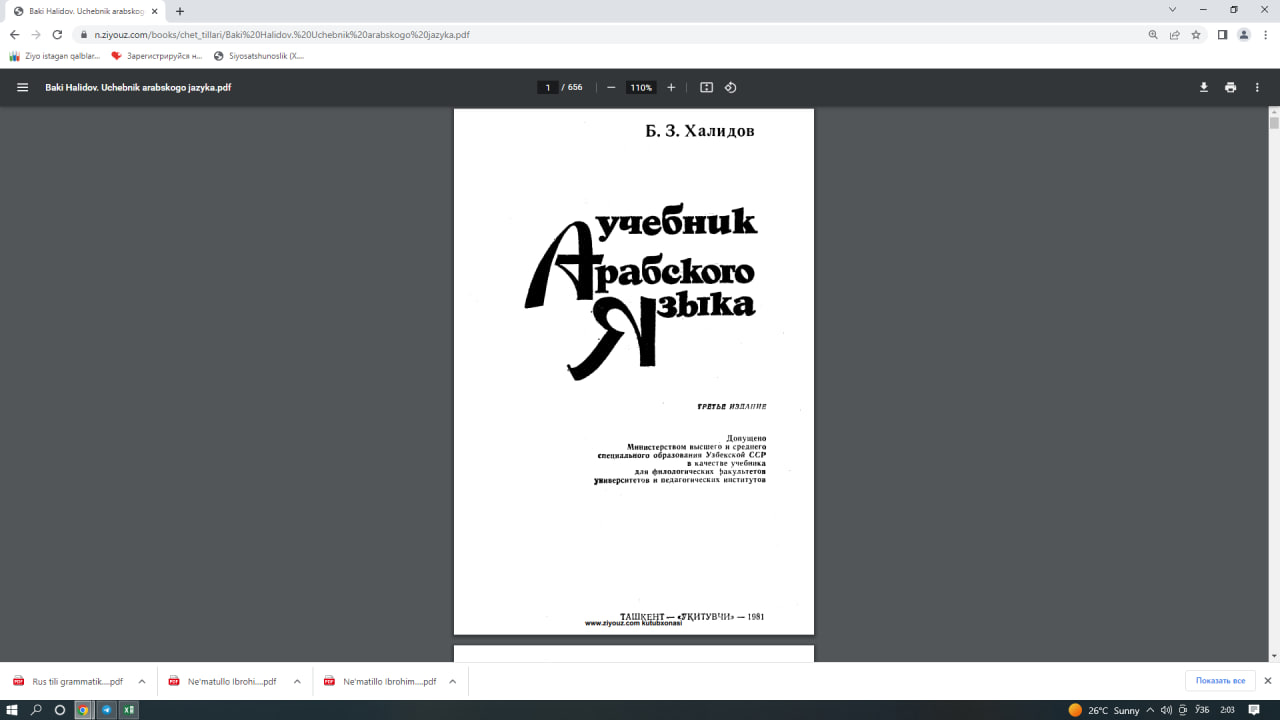Expand the system tray hidden icons
Screen dimensions: 1280x720
pyautogui.click(x=1148, y=711)
